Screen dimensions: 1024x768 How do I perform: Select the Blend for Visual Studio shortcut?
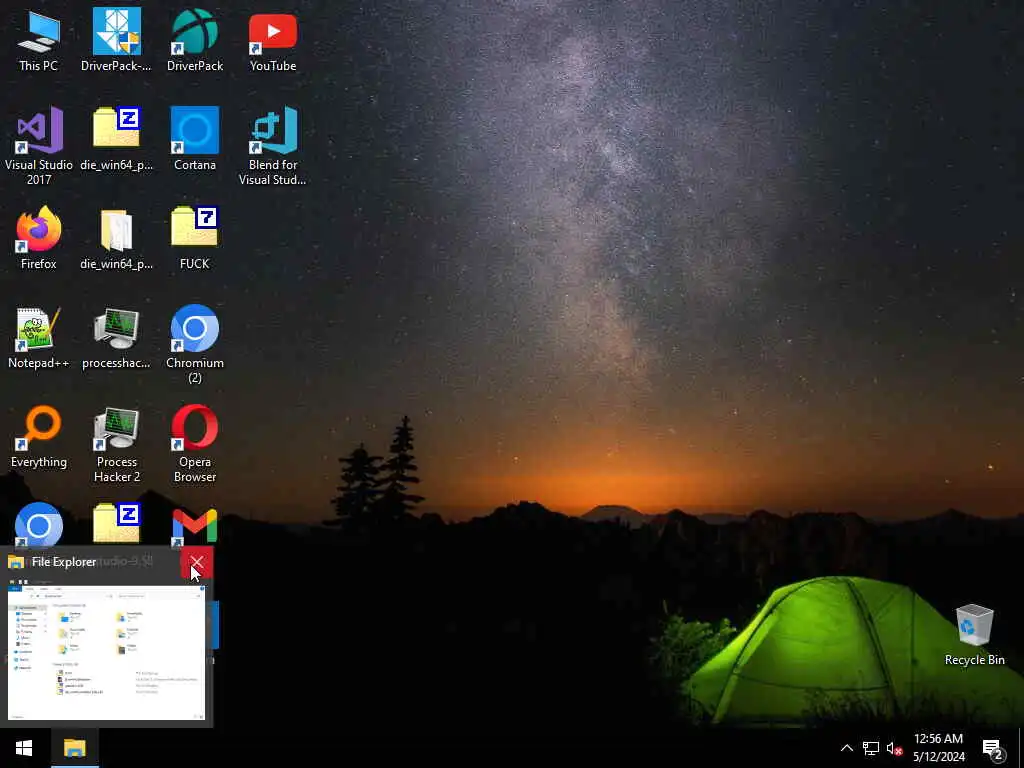(273, 146)
